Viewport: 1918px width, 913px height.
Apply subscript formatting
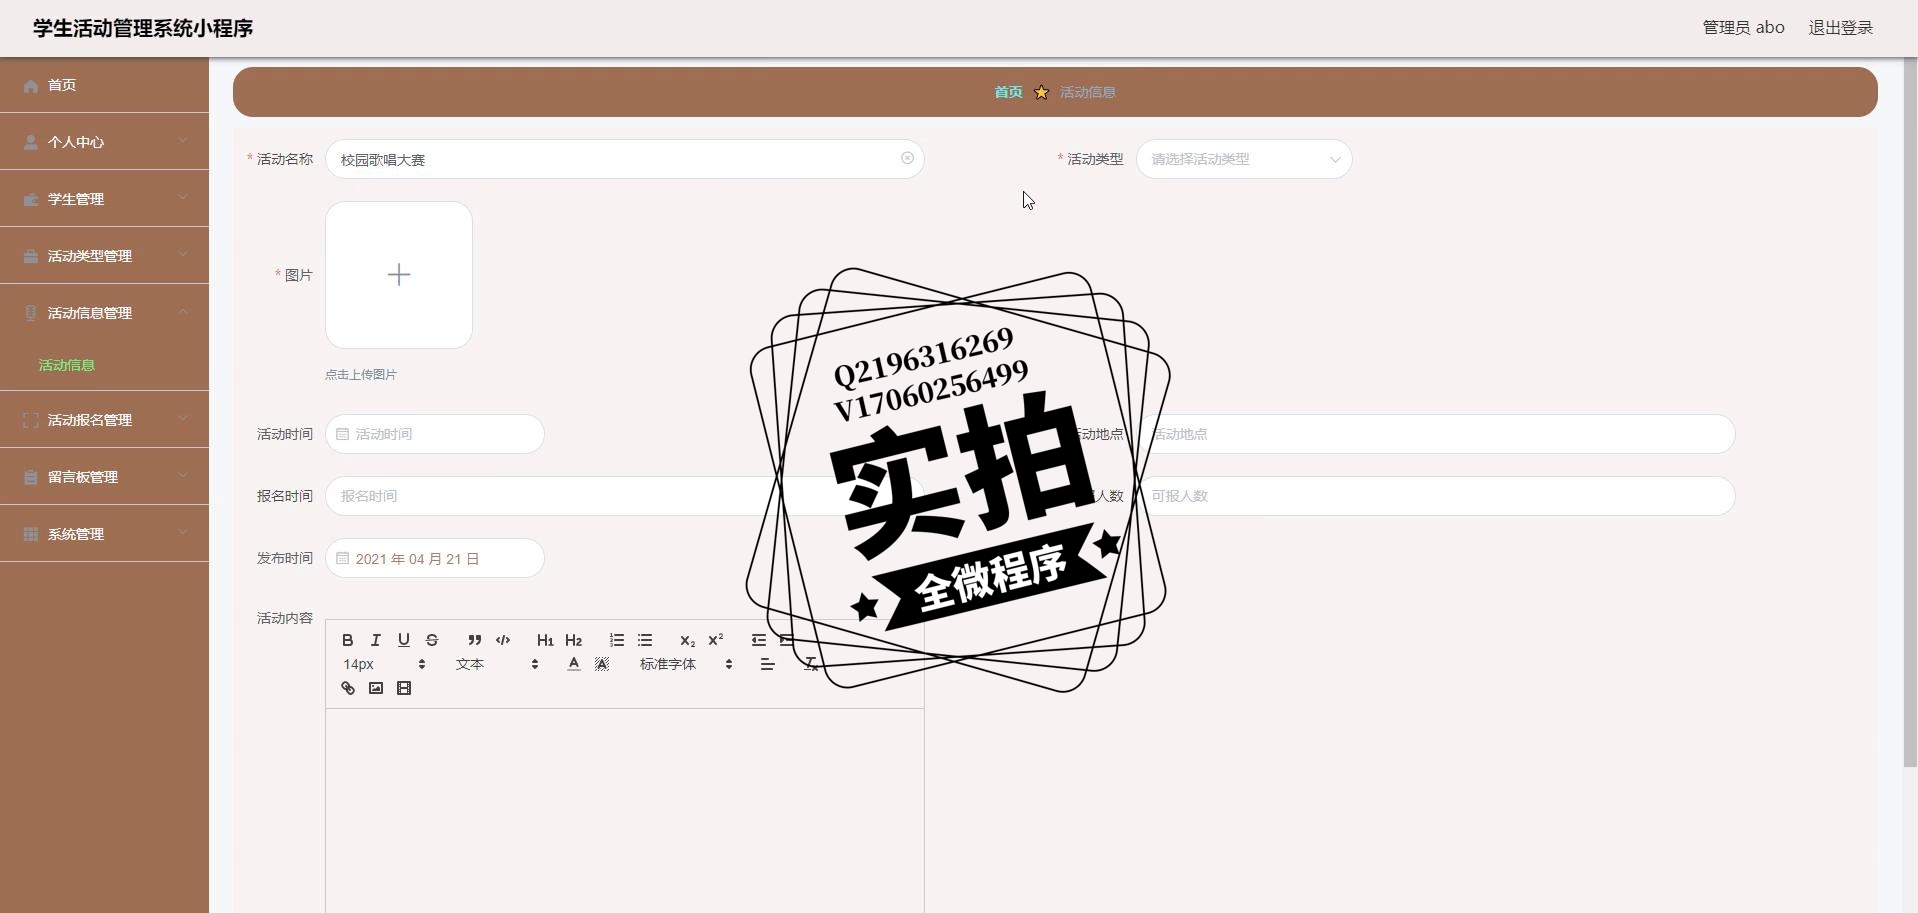click(x=687, y=640)
